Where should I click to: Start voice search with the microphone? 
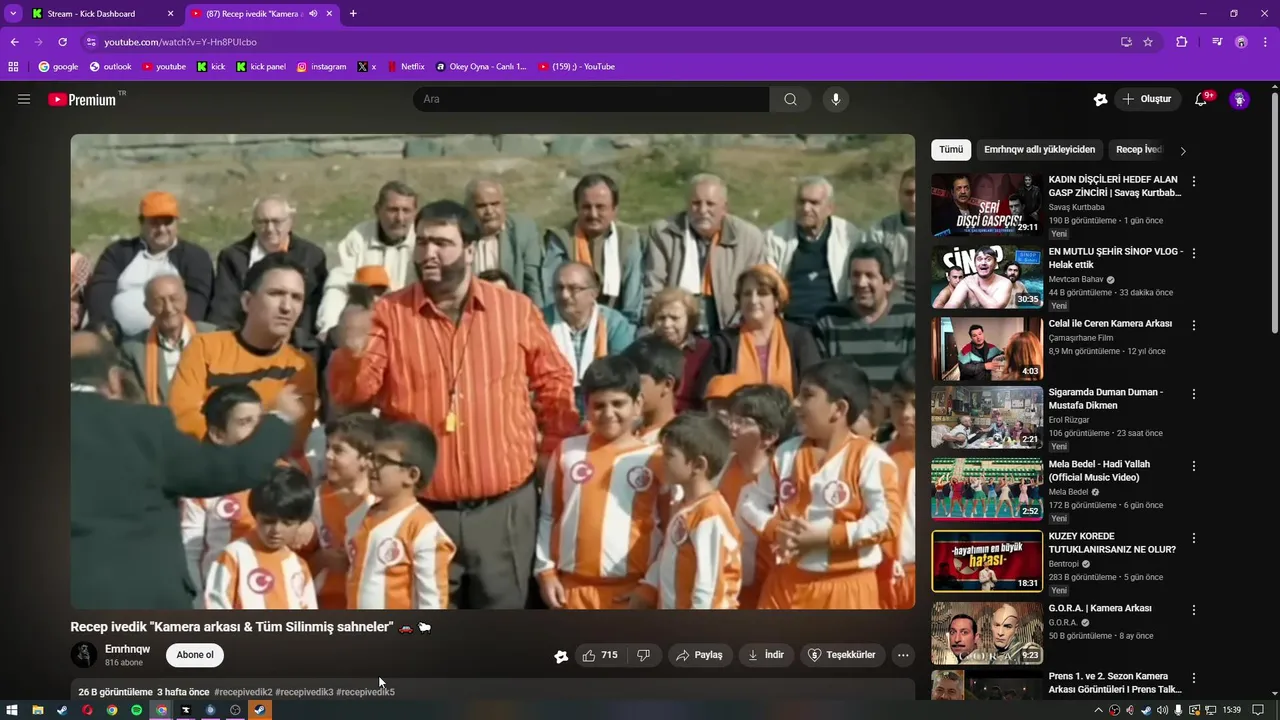836,99
